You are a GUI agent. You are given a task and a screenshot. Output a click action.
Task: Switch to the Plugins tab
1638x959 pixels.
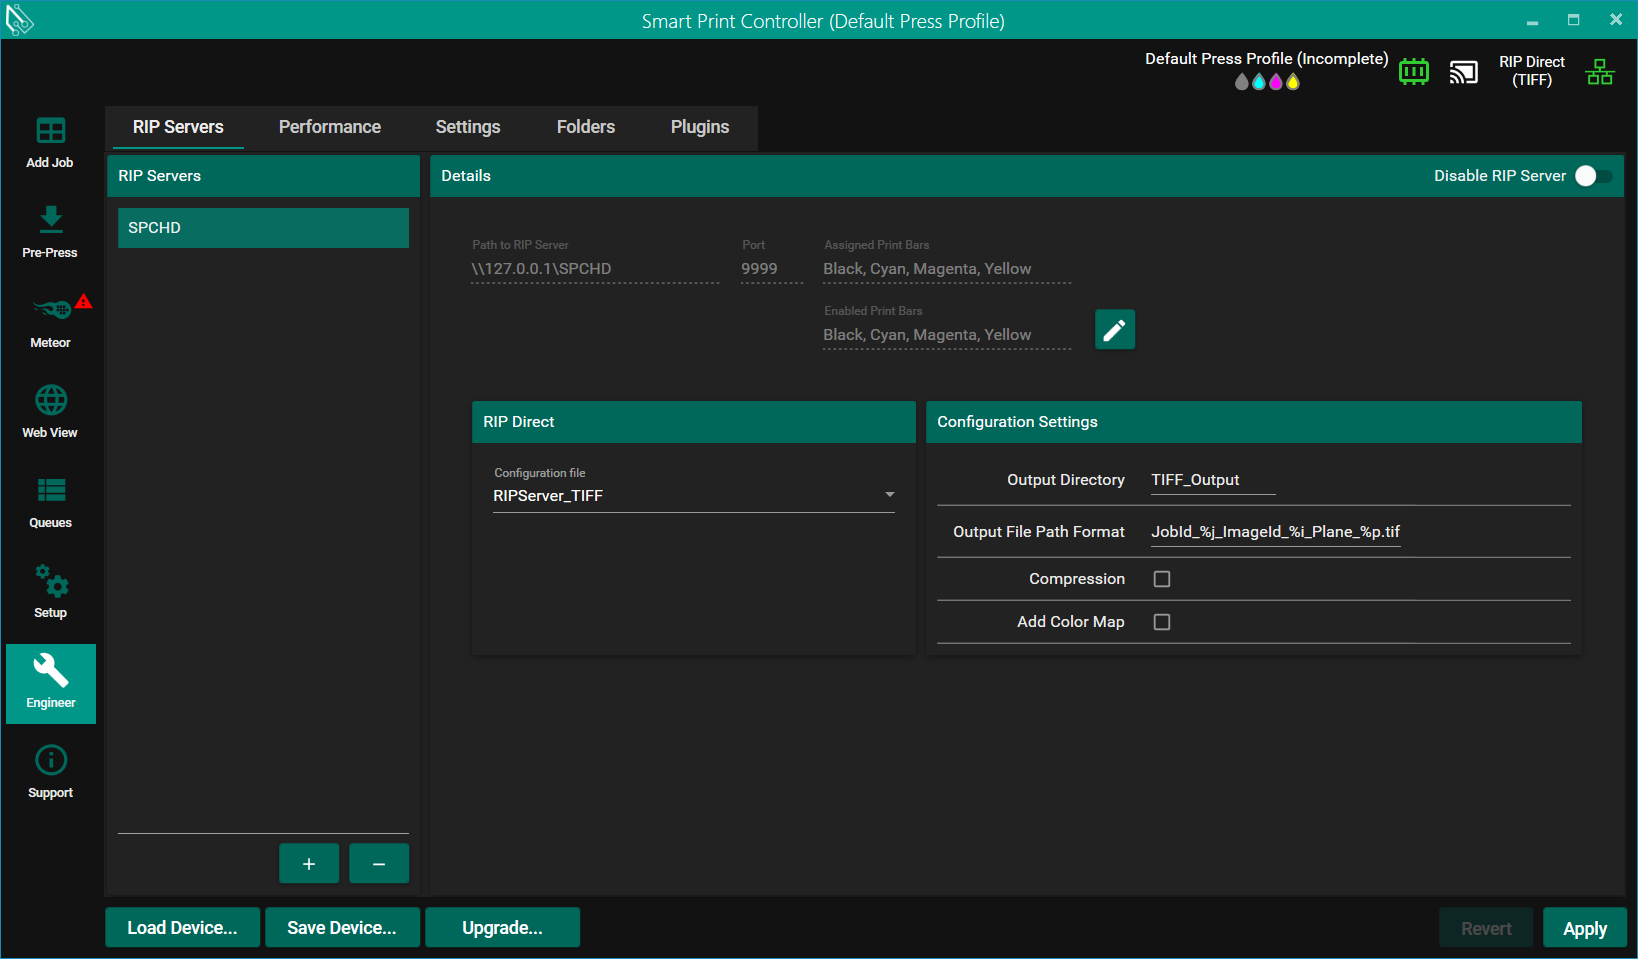coord(699,127)
